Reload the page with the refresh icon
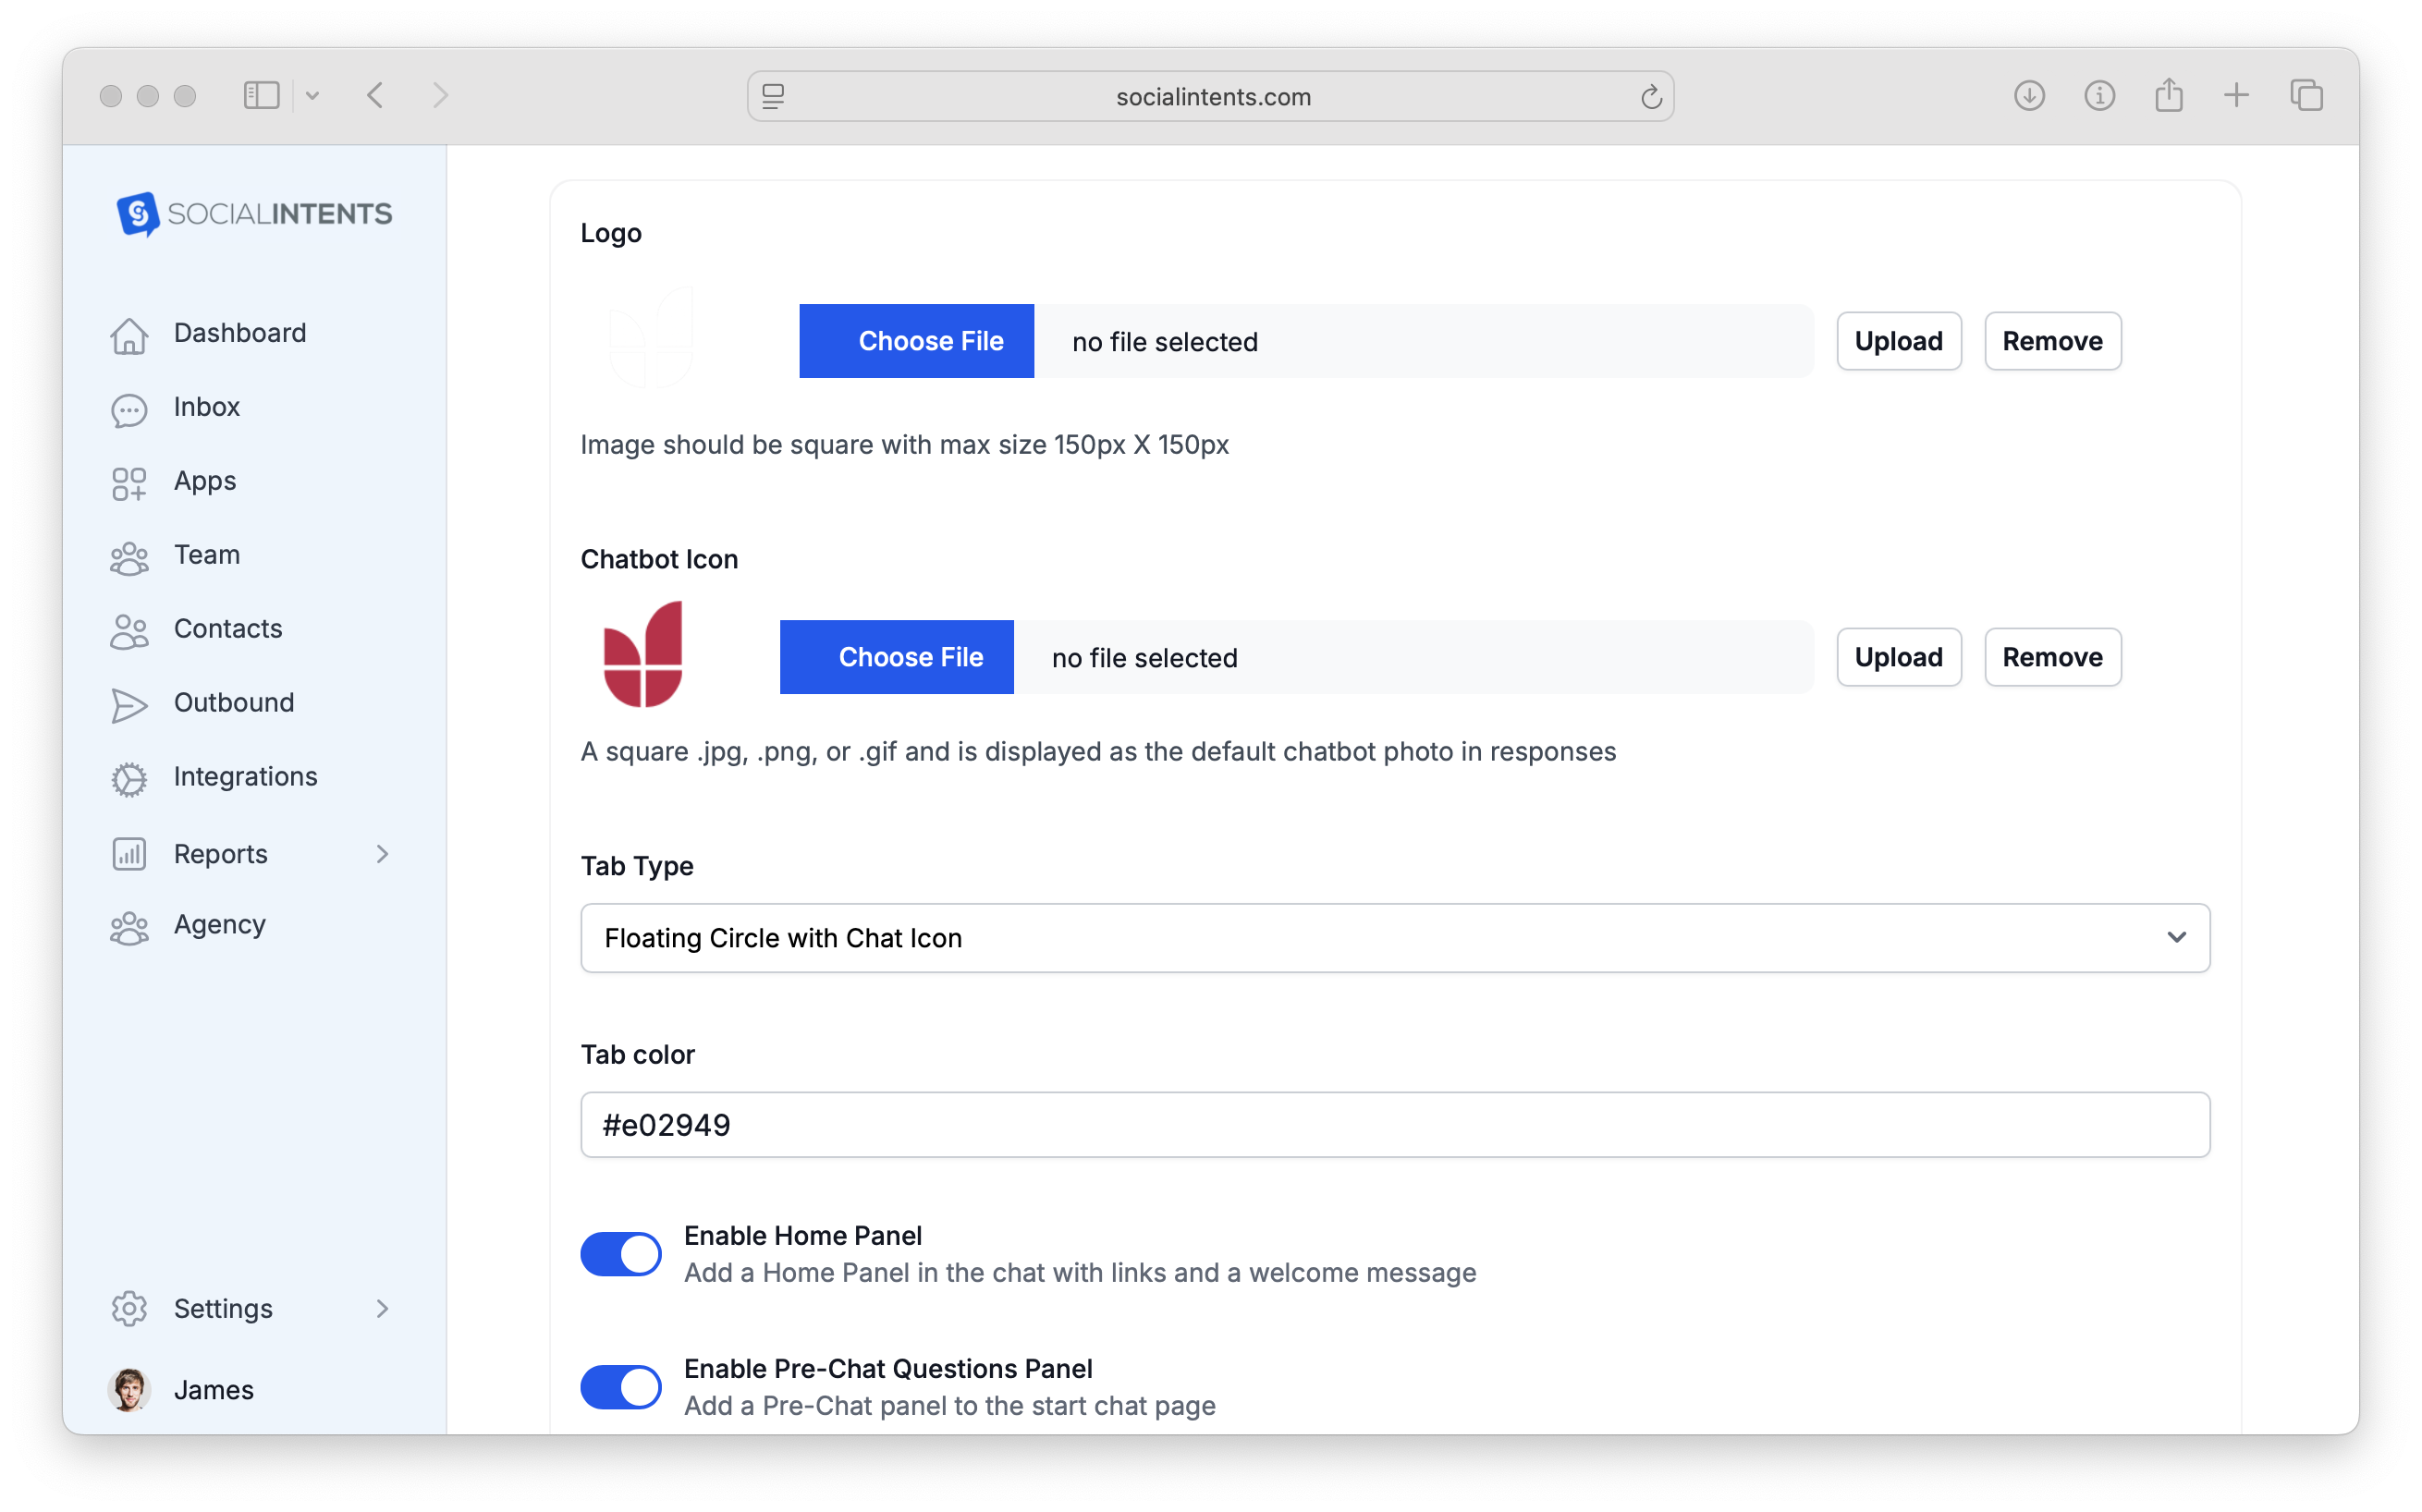Image resolution: width=2422 pixels, height=1512 pixels. tap(1651, 97)
